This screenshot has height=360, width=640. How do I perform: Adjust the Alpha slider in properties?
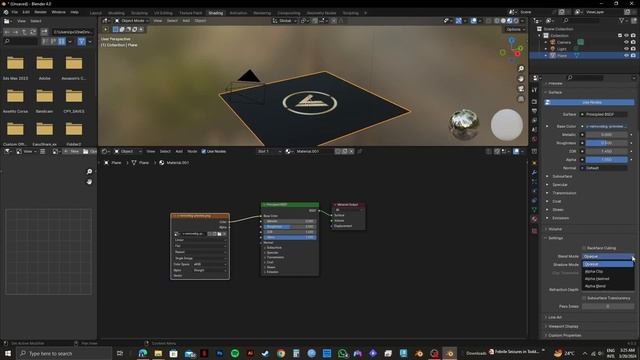606,160
